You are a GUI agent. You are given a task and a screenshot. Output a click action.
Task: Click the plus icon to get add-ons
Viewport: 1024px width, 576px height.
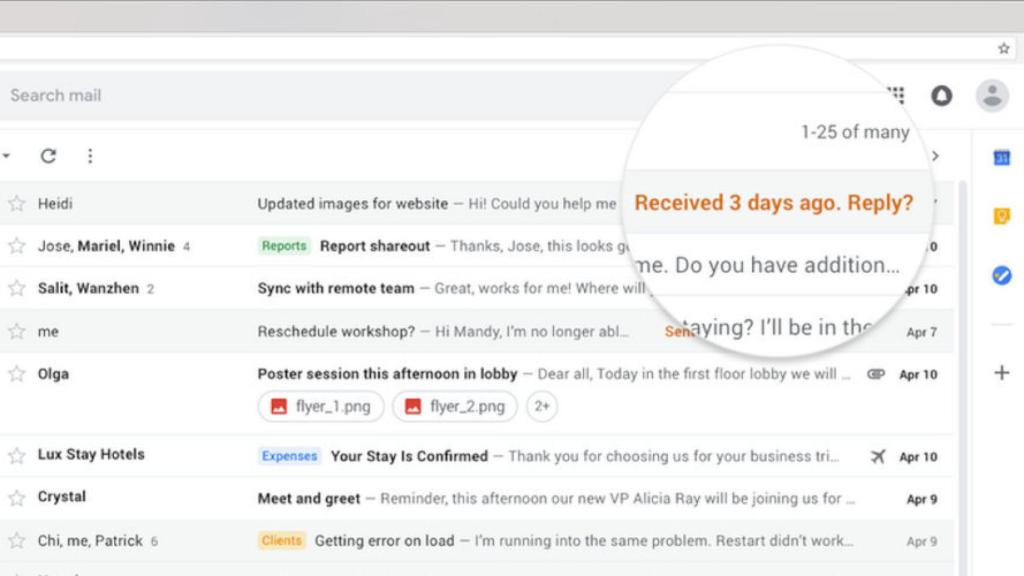pos(1002,372)
